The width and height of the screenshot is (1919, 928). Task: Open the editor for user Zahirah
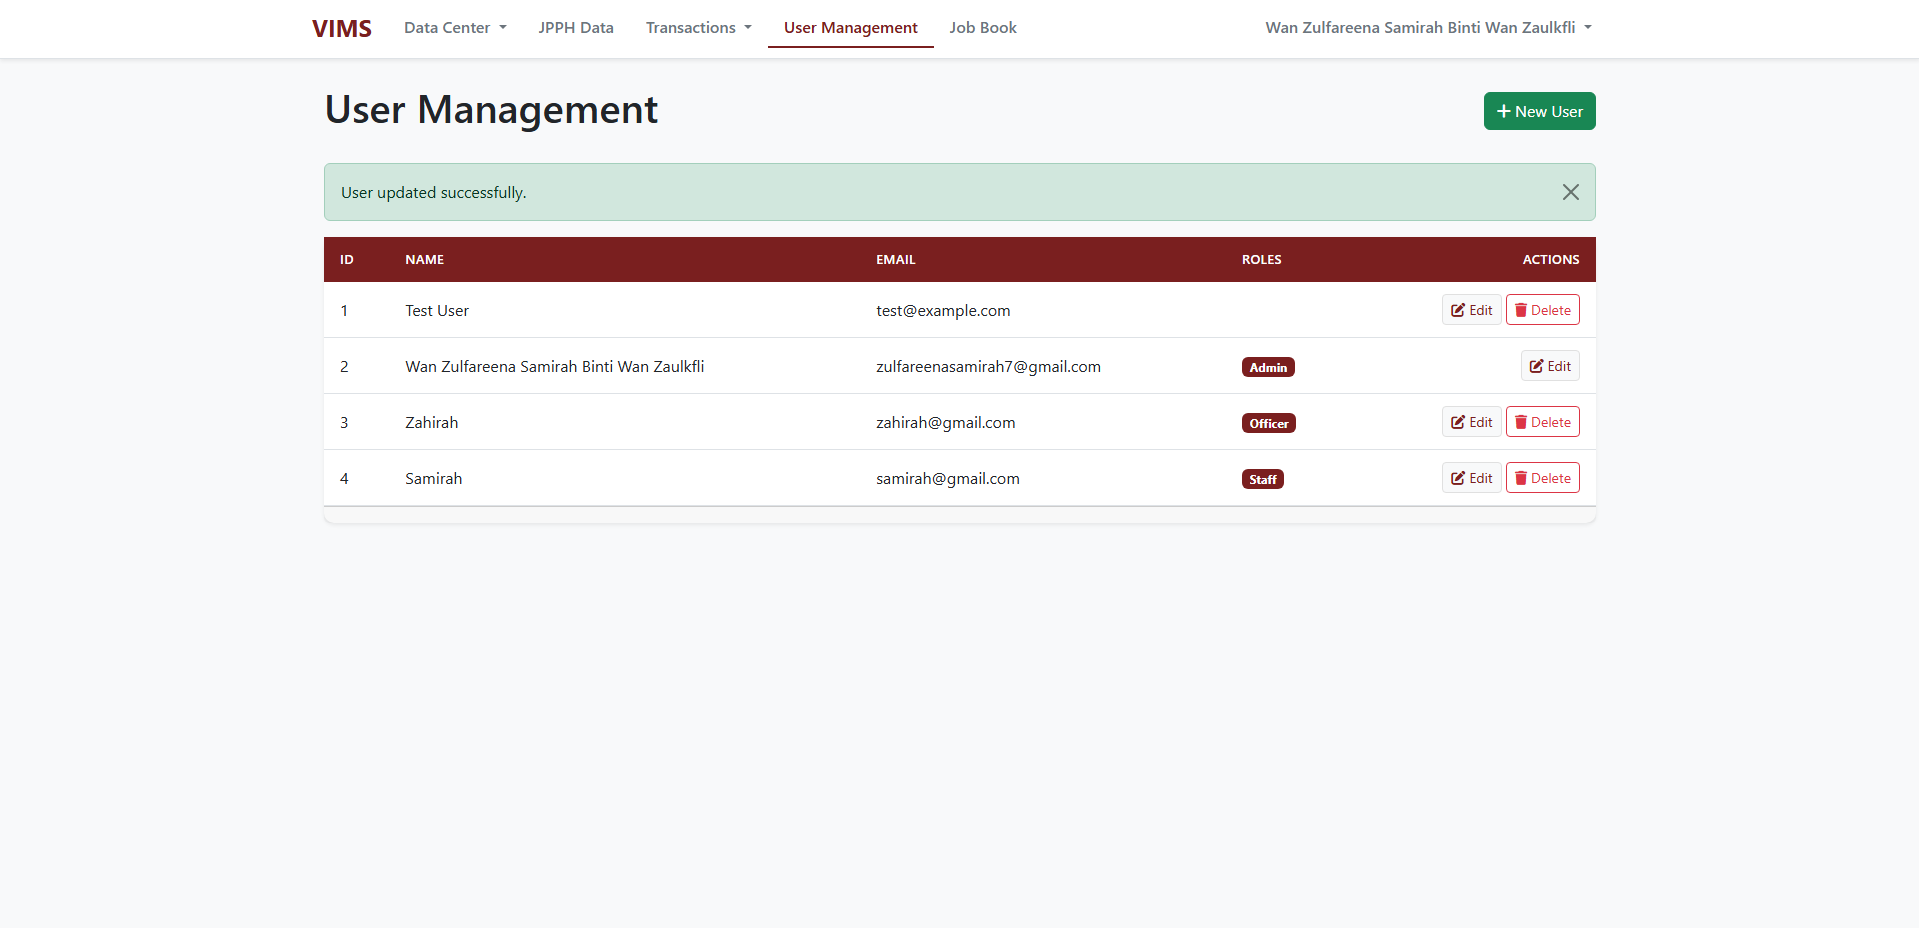[1471, 422]
